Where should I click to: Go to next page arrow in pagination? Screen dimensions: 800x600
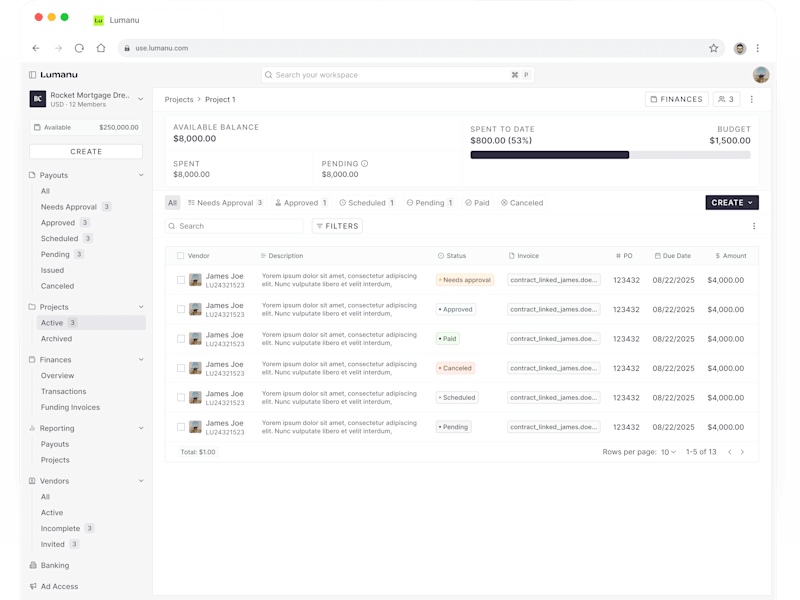click(x=742, y=452)
